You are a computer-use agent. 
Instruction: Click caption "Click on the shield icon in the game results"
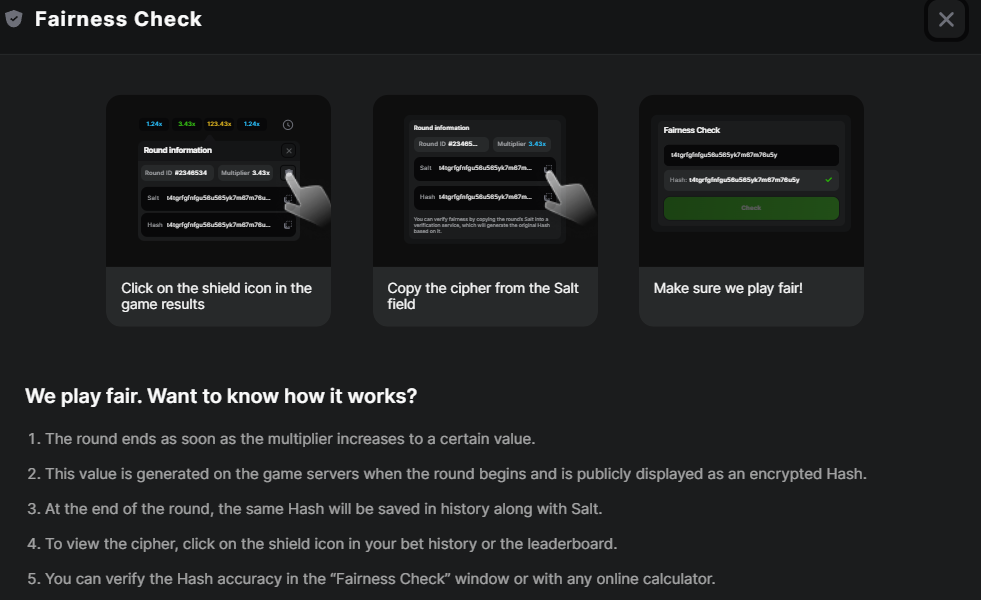coord(216,296)
